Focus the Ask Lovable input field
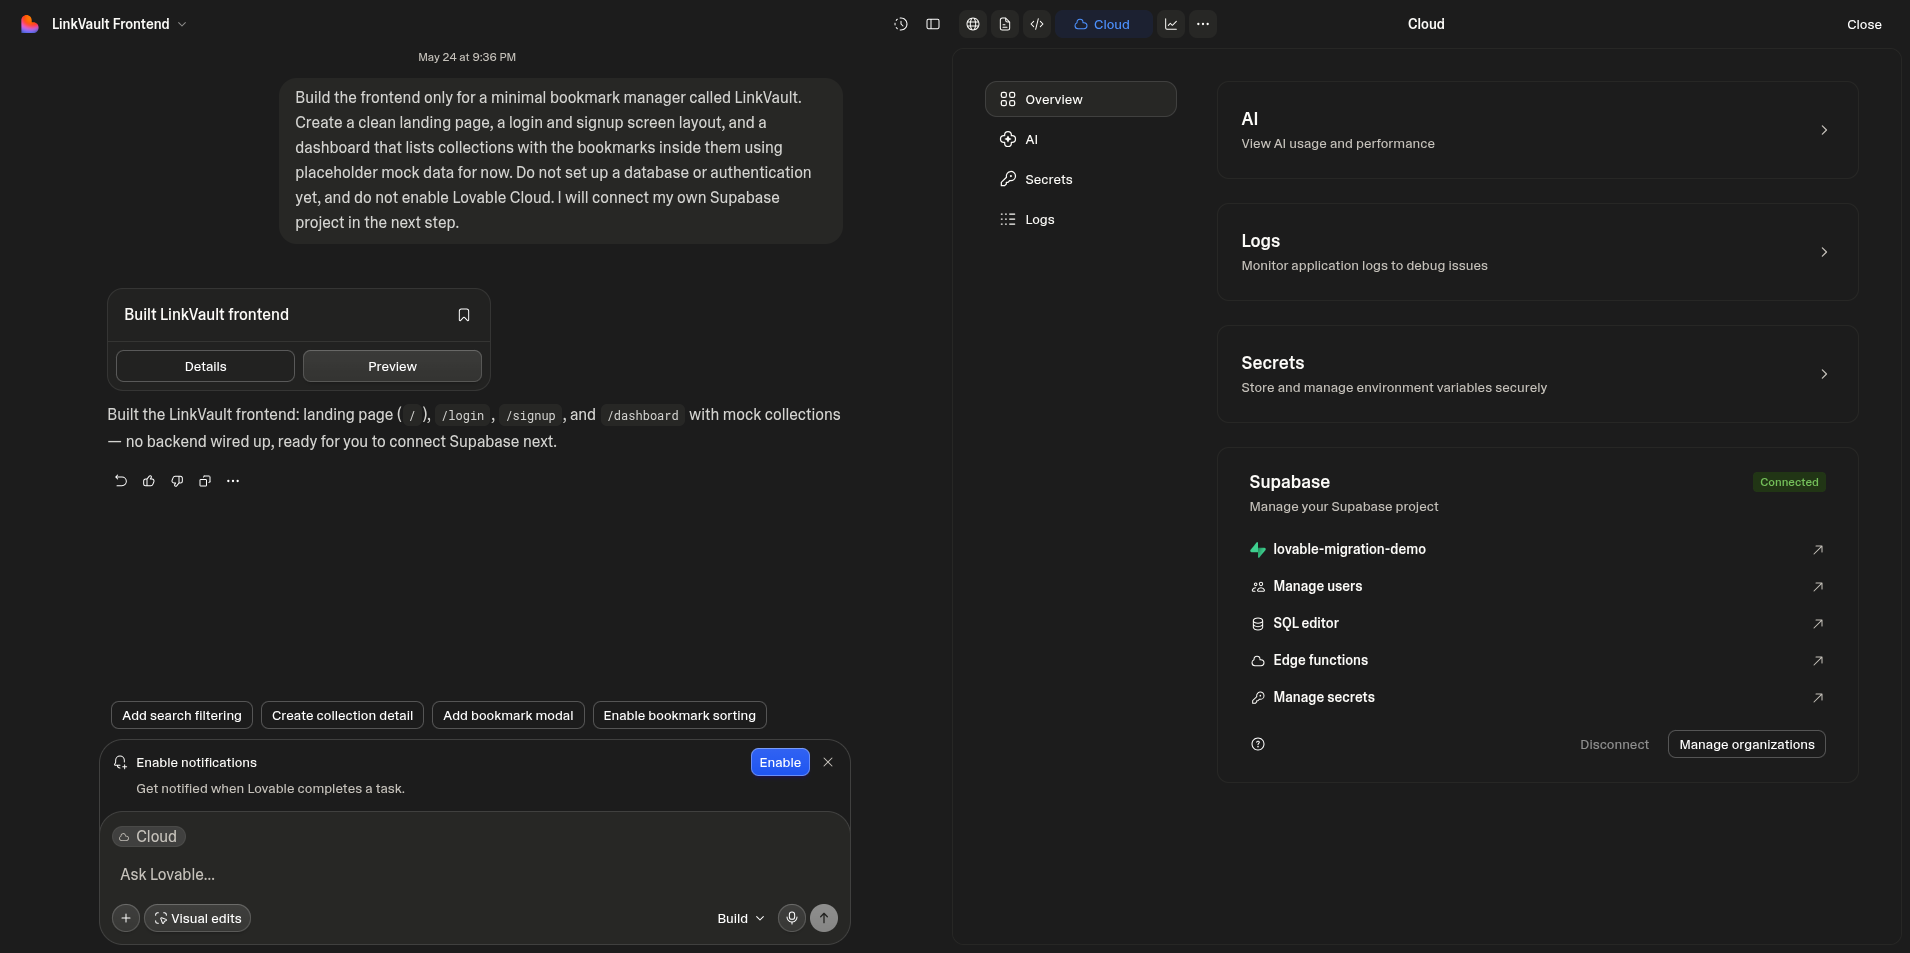Viewport: 1910px width, 953px height. click(x=475, y=874)
